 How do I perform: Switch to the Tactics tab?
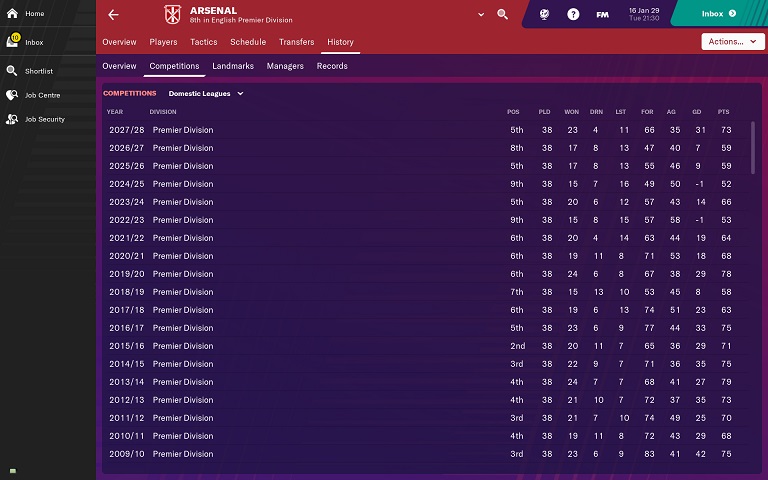tap(203, 42)
